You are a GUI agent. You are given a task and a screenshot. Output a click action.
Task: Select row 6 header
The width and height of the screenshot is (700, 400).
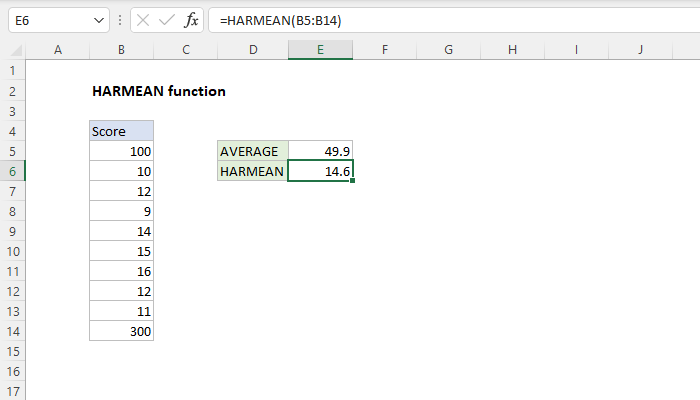pos(12,171)
